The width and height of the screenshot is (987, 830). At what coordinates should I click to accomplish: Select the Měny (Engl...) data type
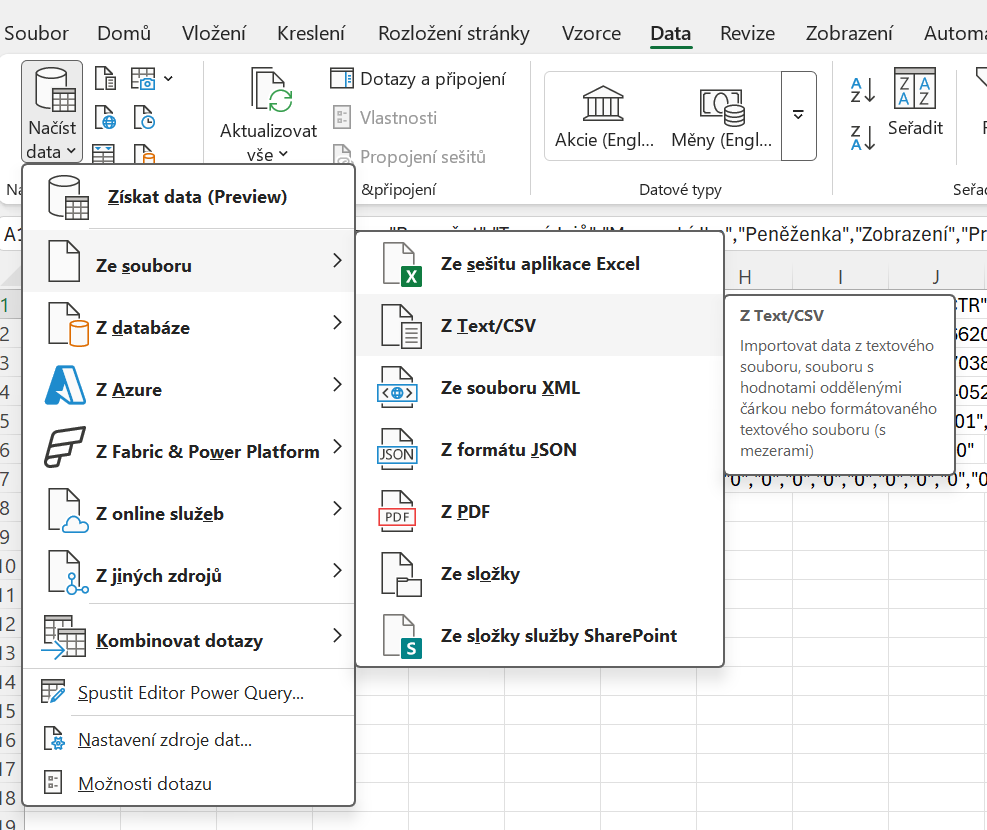coord(721,117)
